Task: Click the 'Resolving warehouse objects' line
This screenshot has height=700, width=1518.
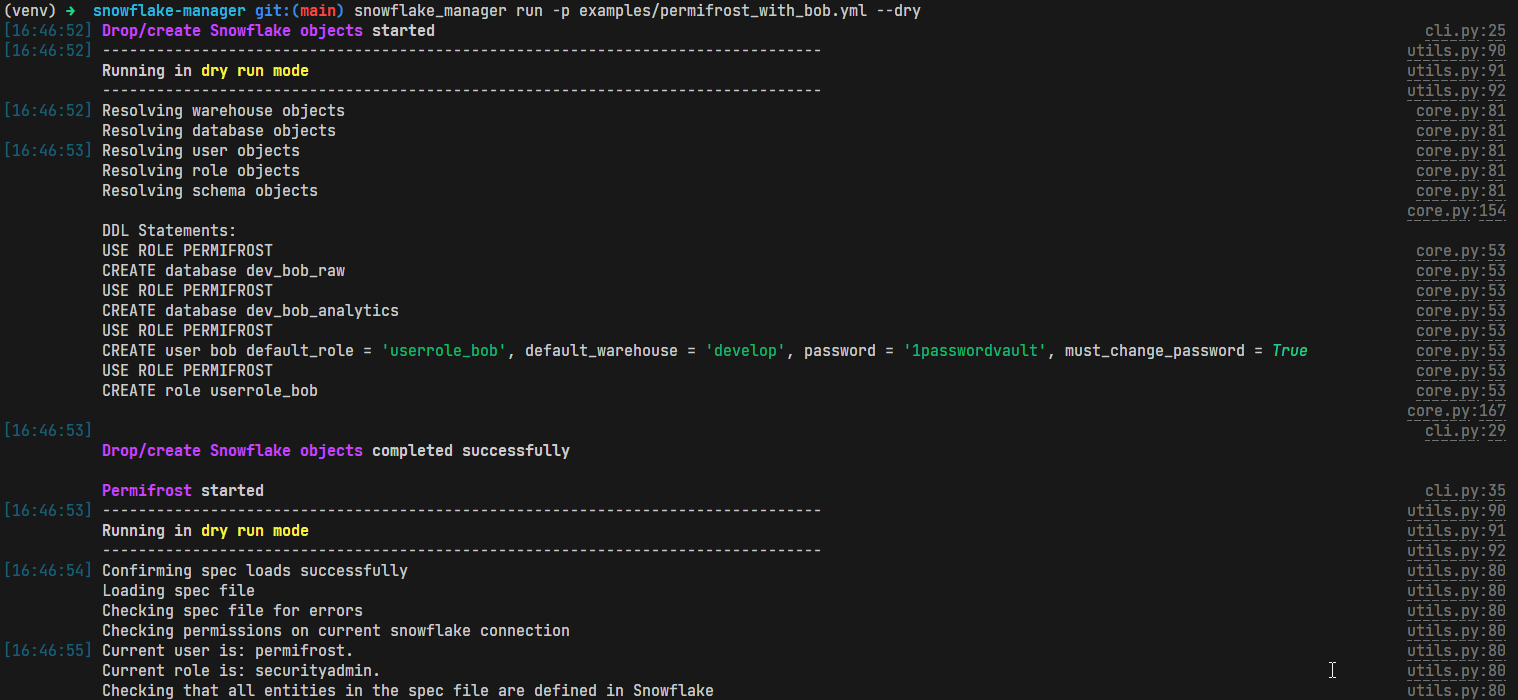Action: coord(223,111)
